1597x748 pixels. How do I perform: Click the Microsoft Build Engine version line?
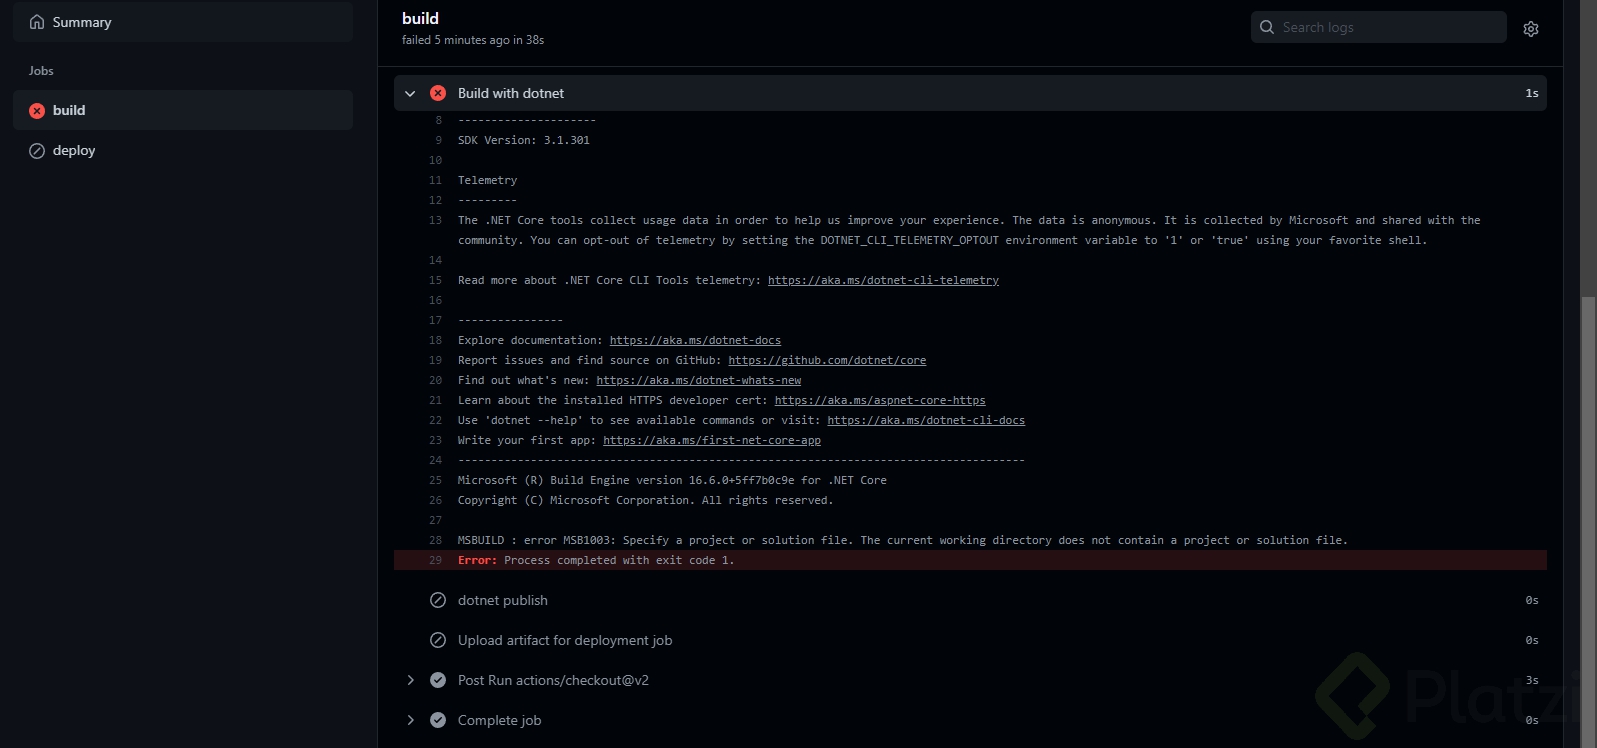coord(672,480)
